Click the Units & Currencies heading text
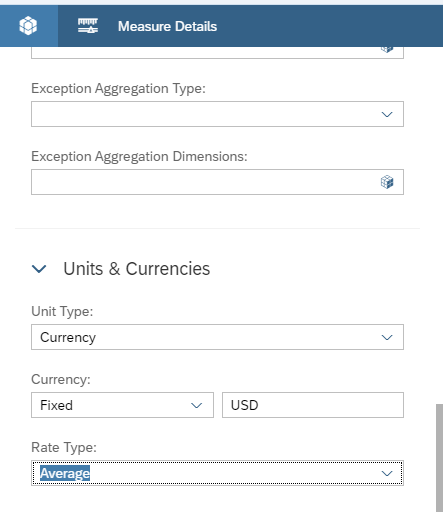The width and height of the screenshot is (443, 512). coord(137,269)
